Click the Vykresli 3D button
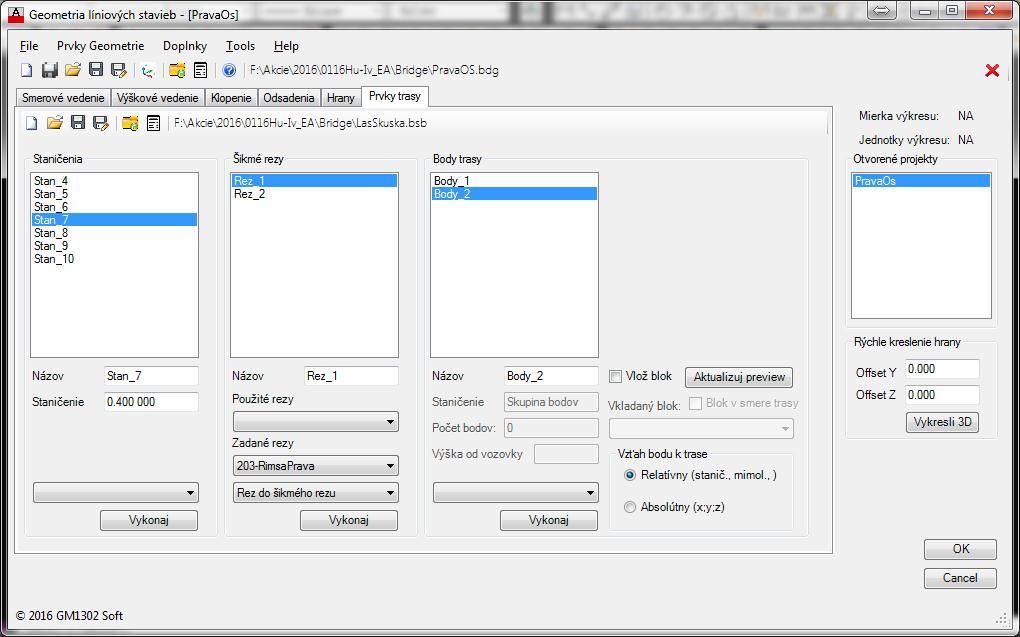 (942, 422)
